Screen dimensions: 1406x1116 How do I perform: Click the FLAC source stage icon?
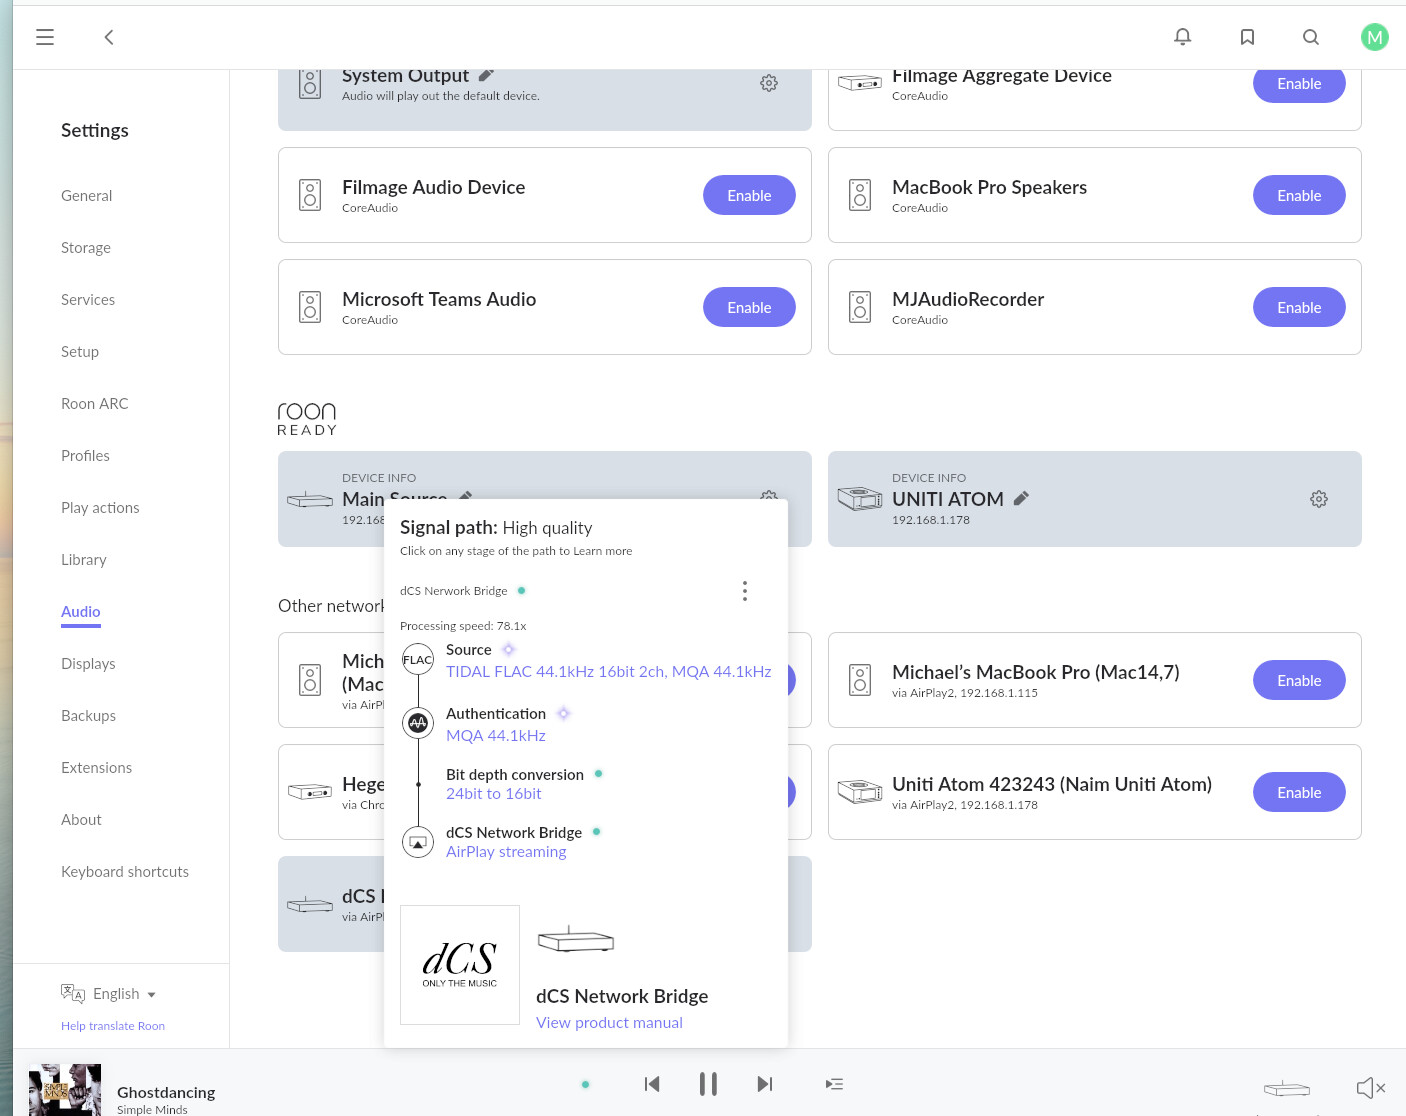click(418, 660)
